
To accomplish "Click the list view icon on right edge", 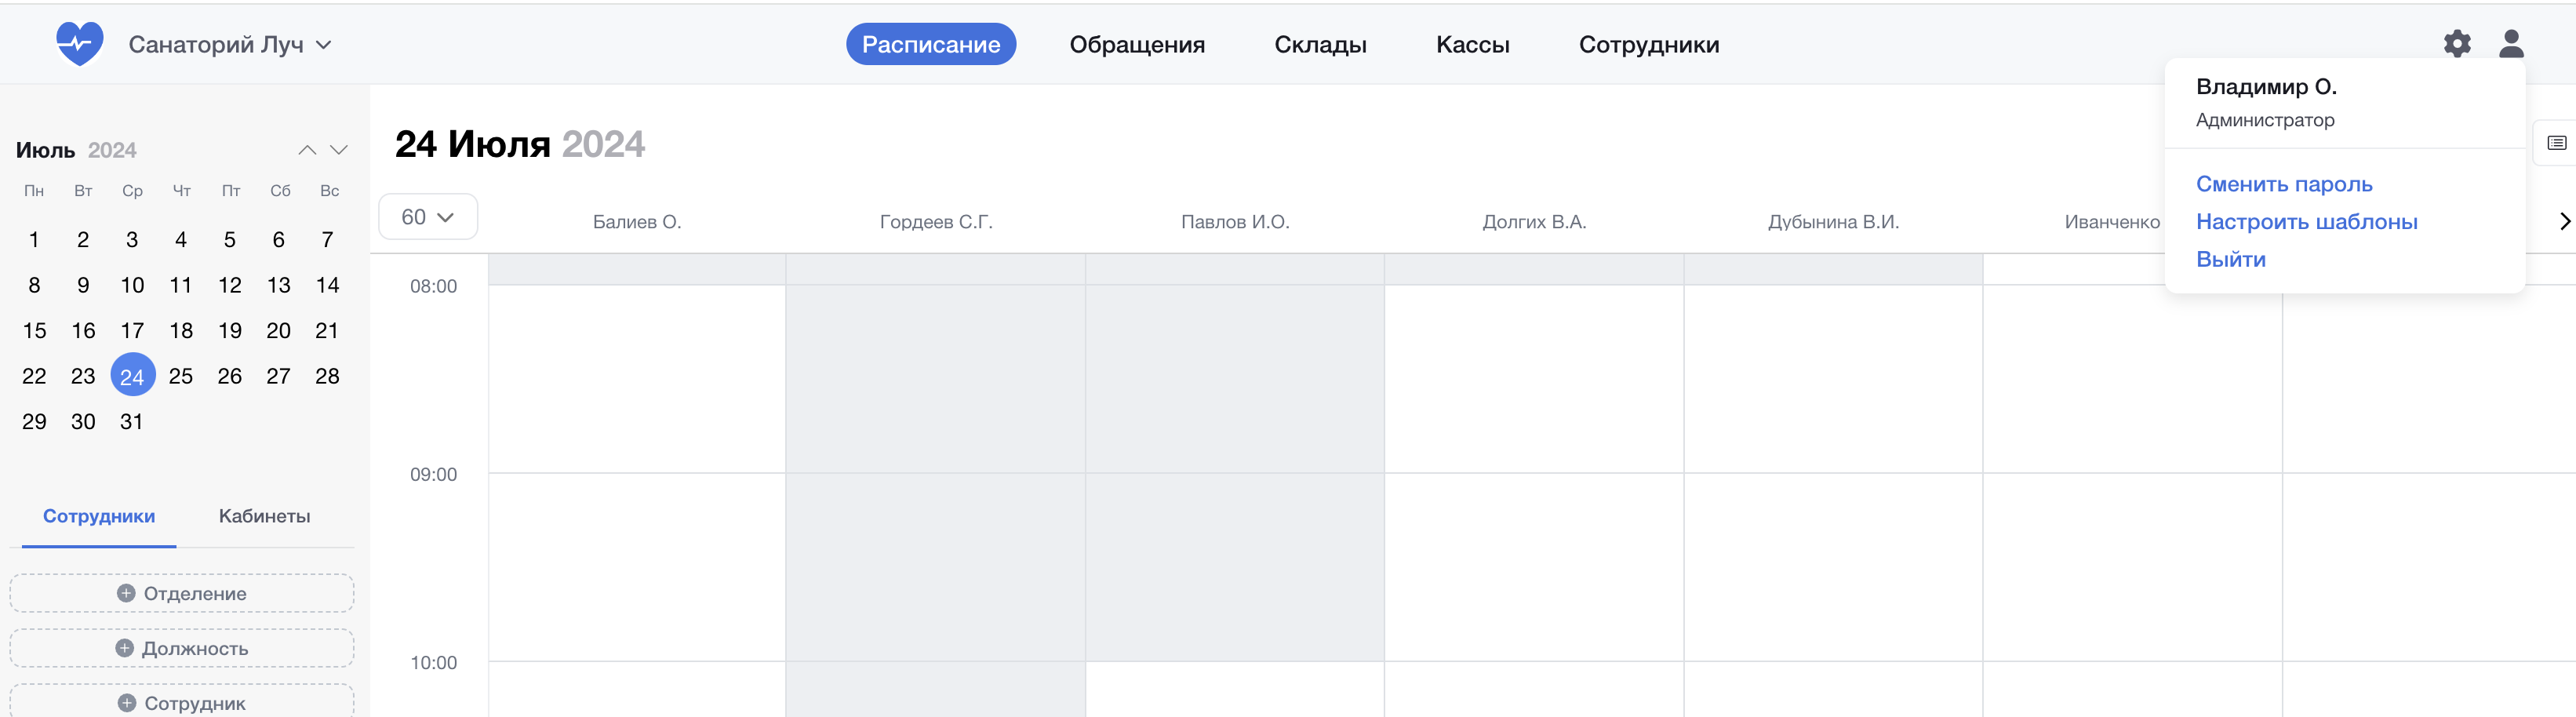I will pos(2556,143).
